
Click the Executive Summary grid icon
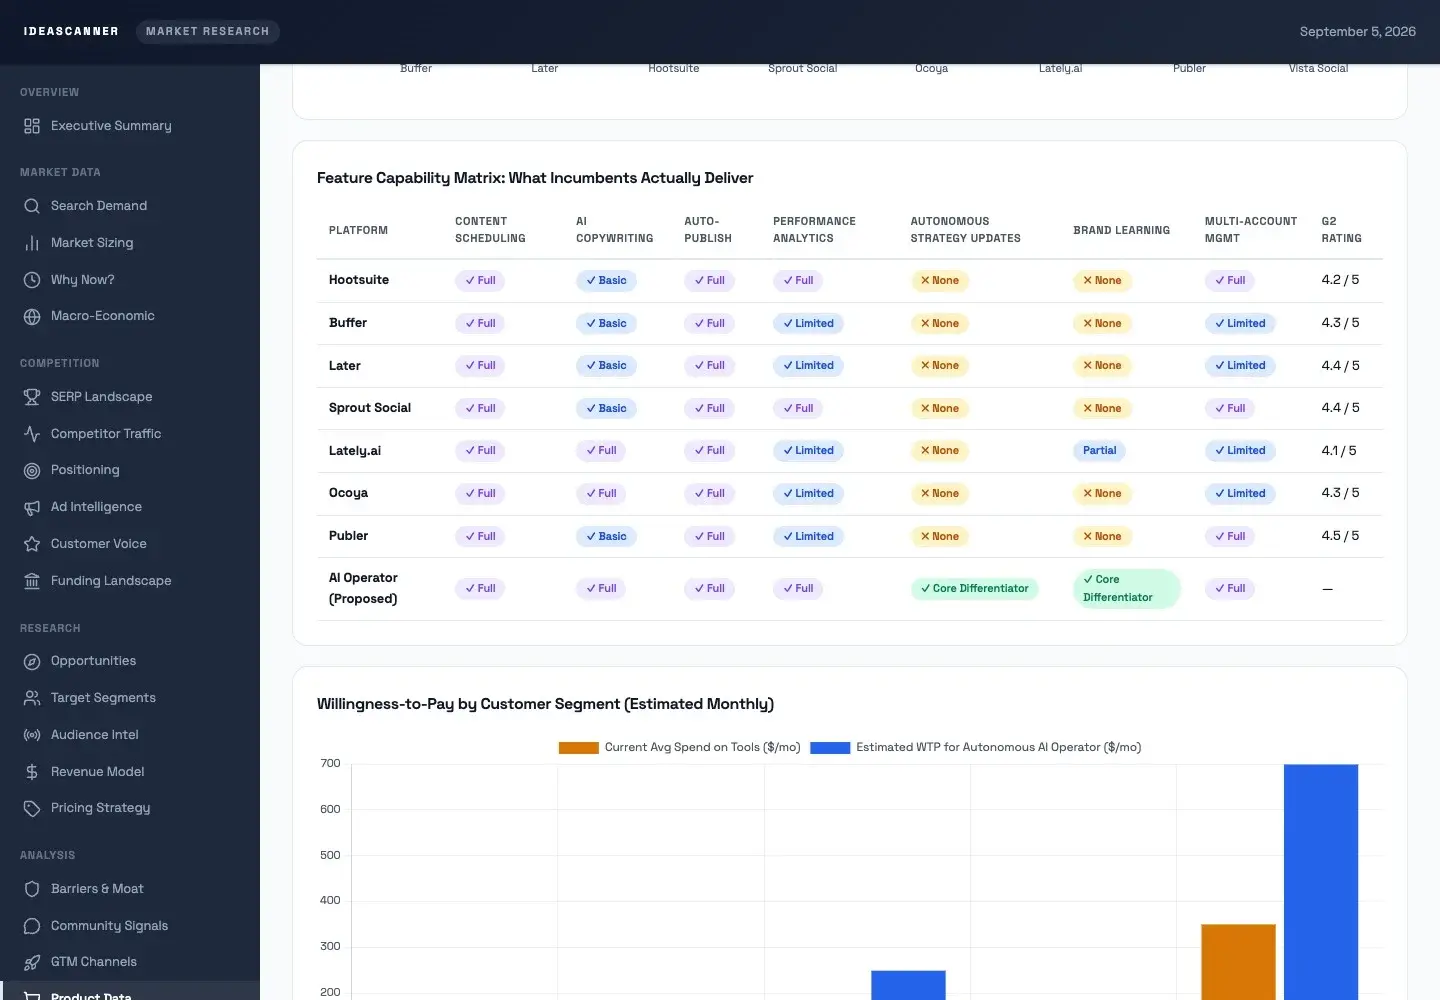[x=32, y=126]
